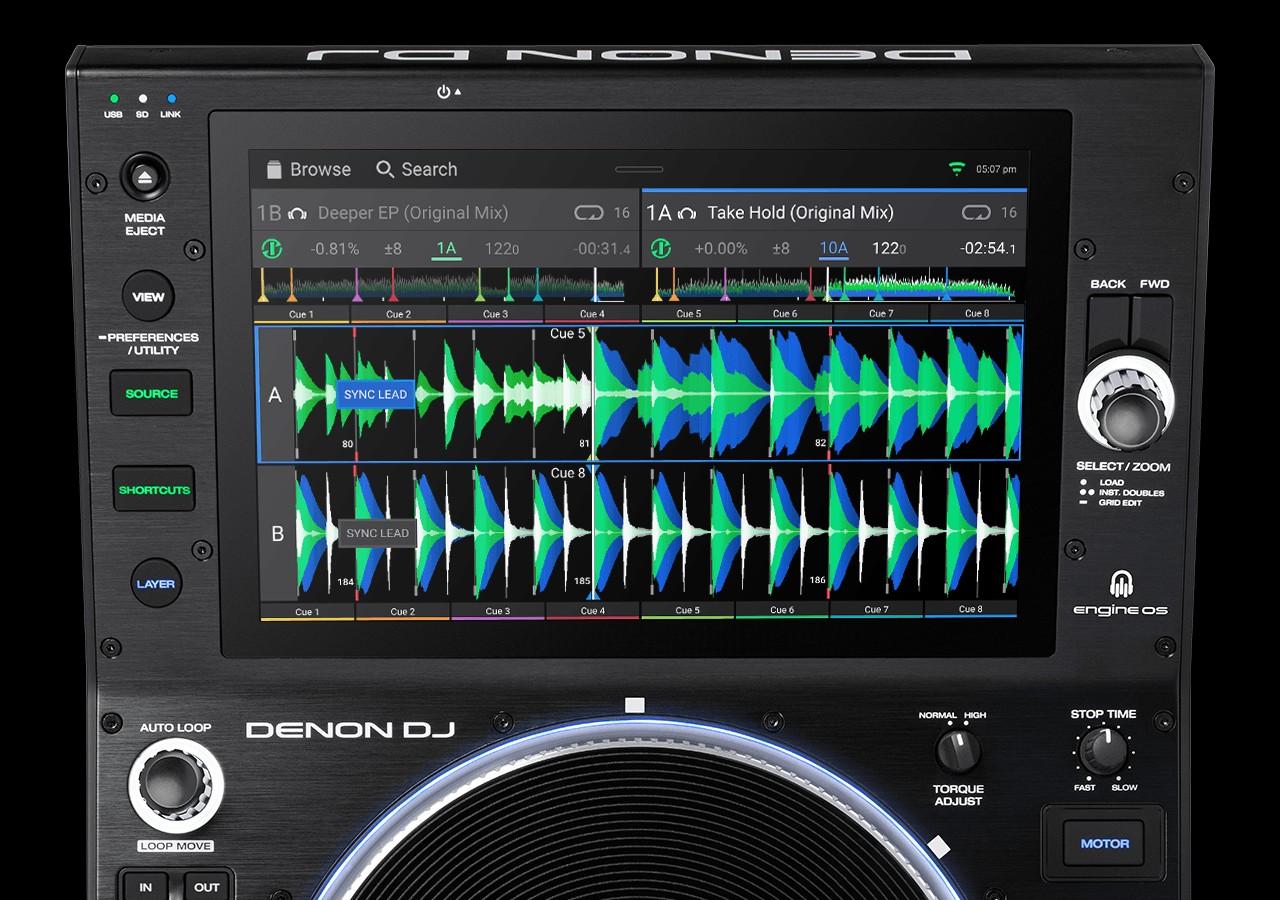Adjust the STOP TIME knob
1280x900 pixels.
(1104, 751)
